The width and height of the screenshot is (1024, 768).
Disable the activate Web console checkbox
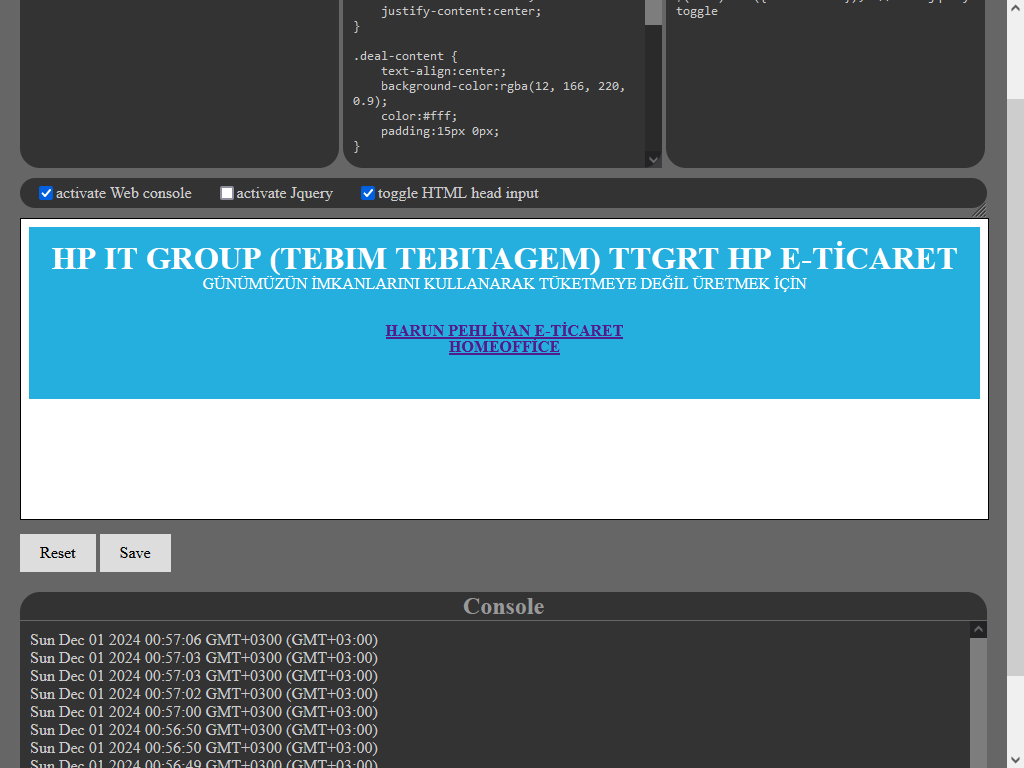46,193
